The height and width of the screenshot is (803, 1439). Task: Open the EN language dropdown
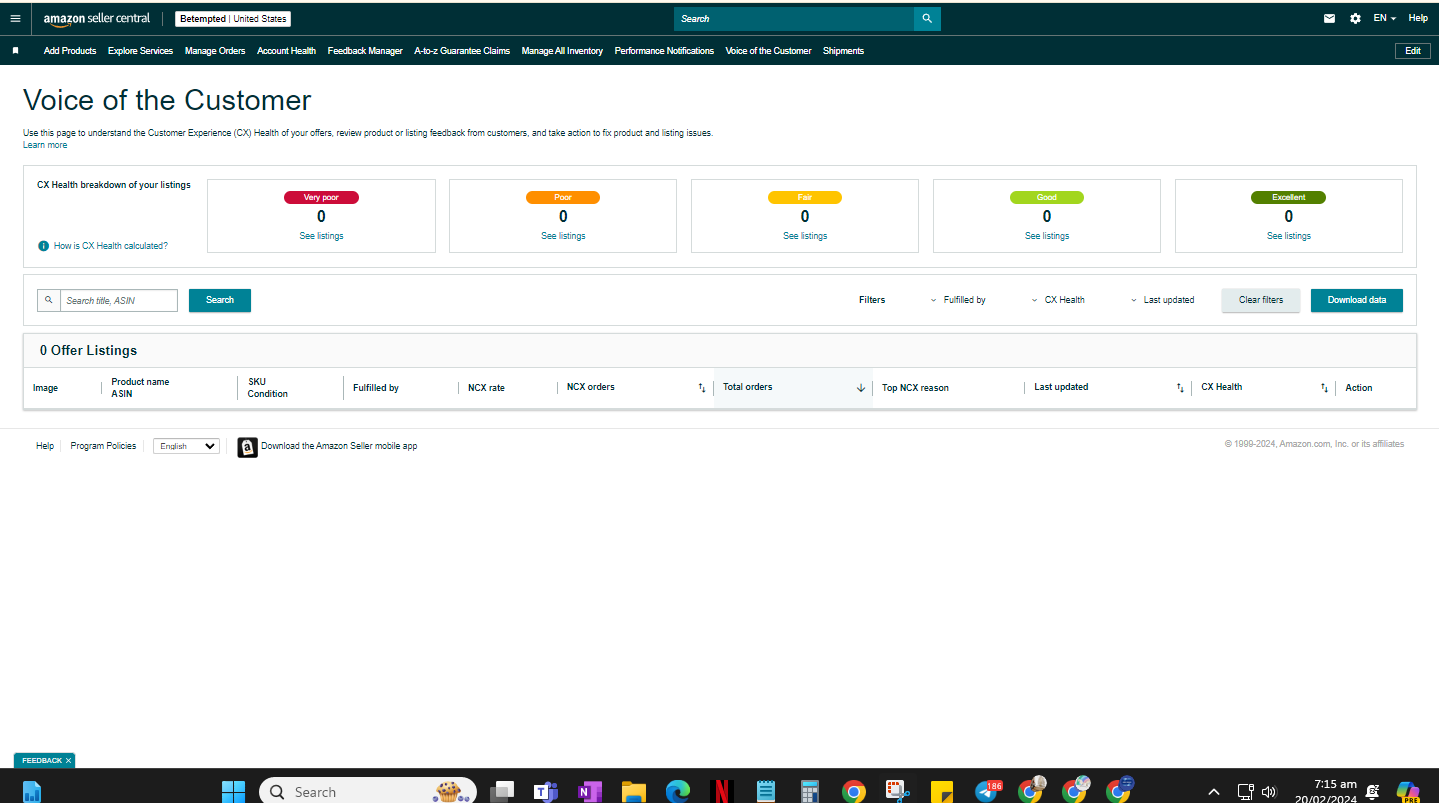pyautogui.click(x=1384, y=18)
